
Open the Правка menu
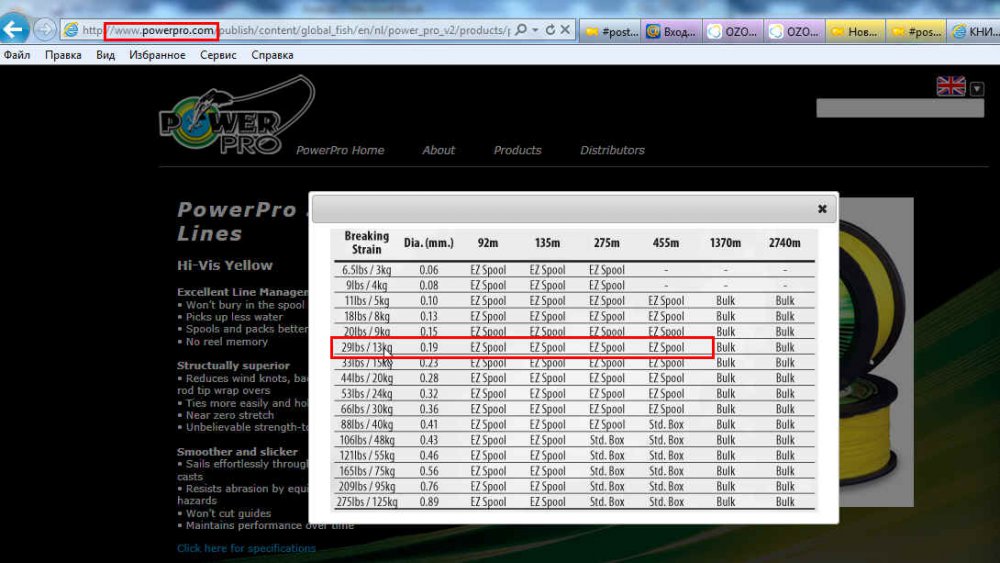[63, 55]
